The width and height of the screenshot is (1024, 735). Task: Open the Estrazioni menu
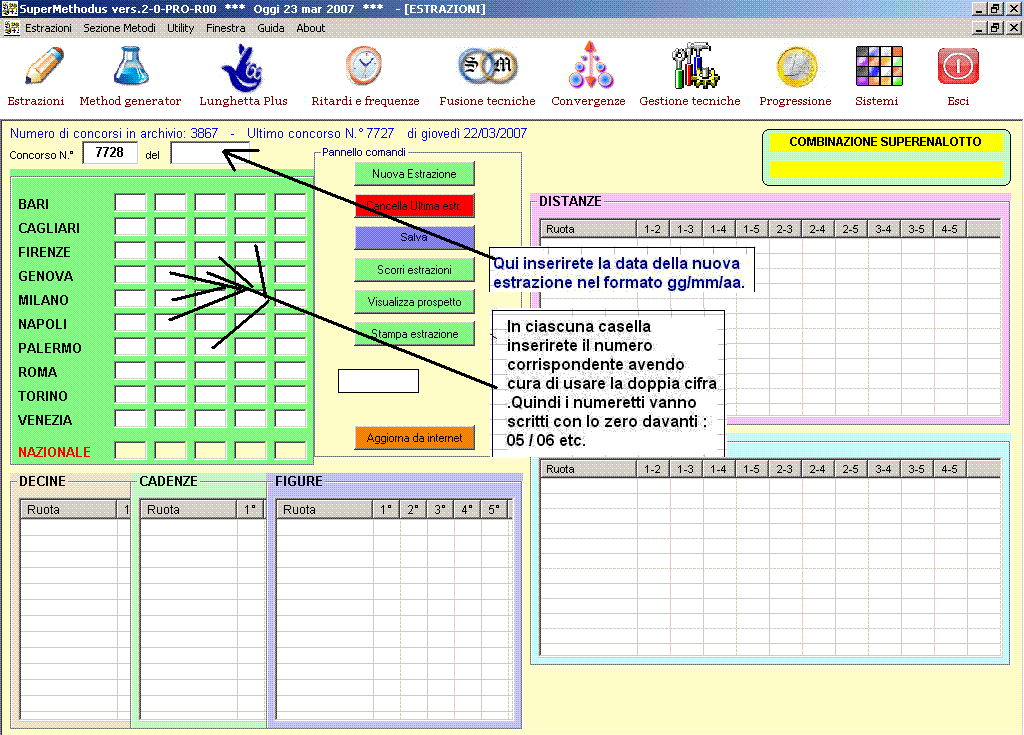pyautogui.click(x=48, y=28)
